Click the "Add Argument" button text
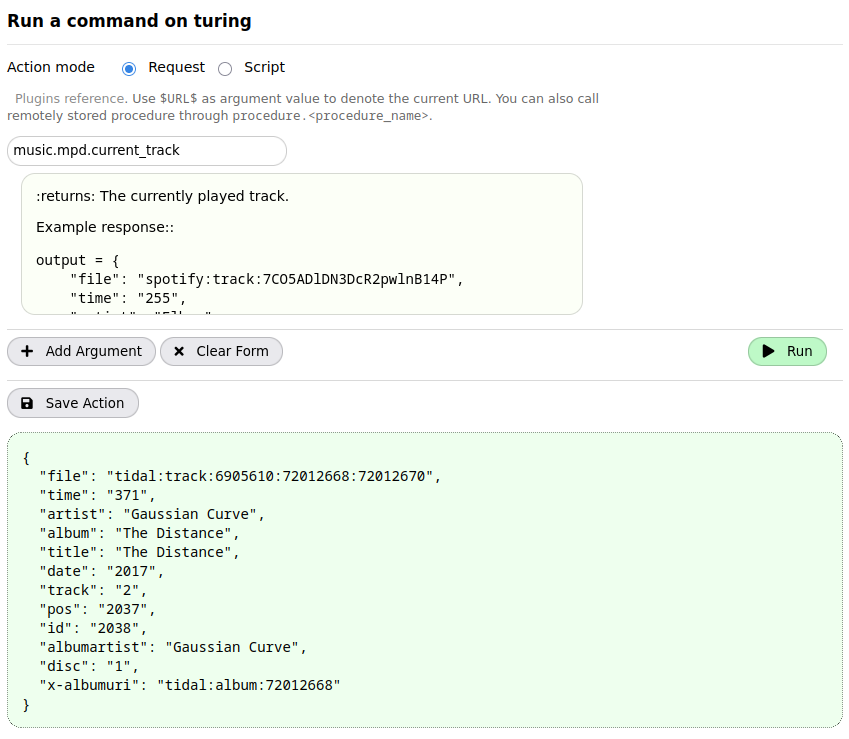849x739 pixels. pos(94,352)
